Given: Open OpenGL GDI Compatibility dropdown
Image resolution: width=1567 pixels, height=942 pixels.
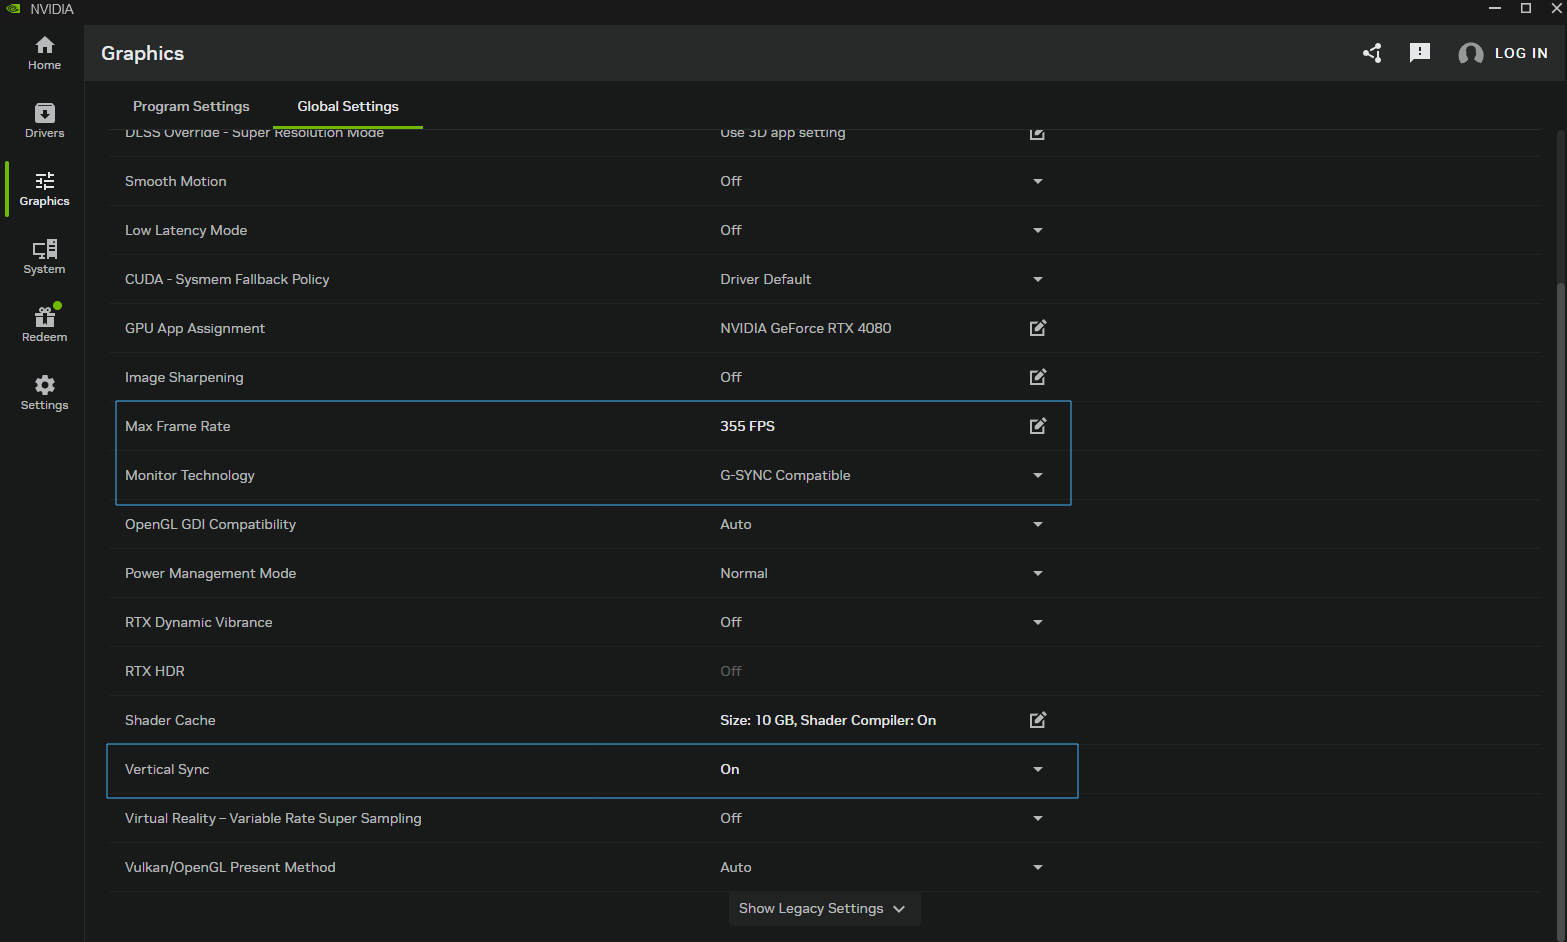Looking at the screenshot, I should coord(1038,524).
